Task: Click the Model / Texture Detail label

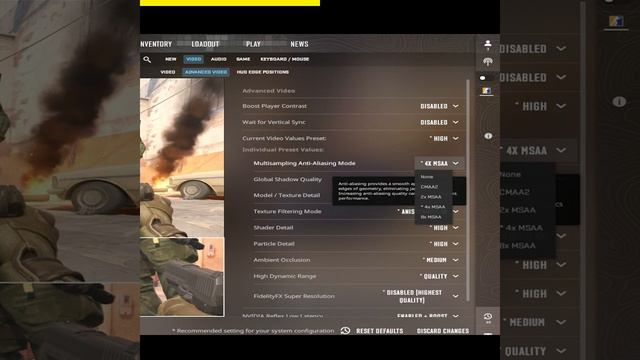Action: click(x=287, y=196)
